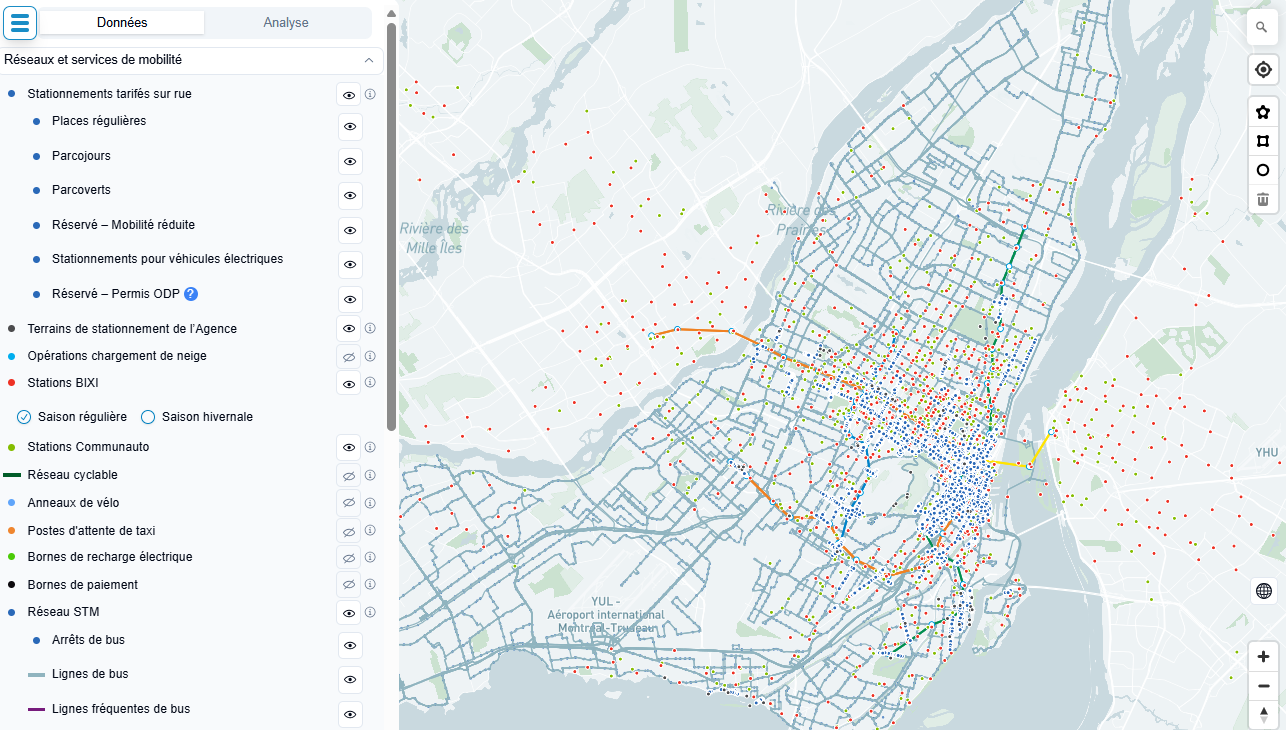Reset the map compass orientation
This screenshot has height=730, width=1286.
click(x=1264, y=715)
